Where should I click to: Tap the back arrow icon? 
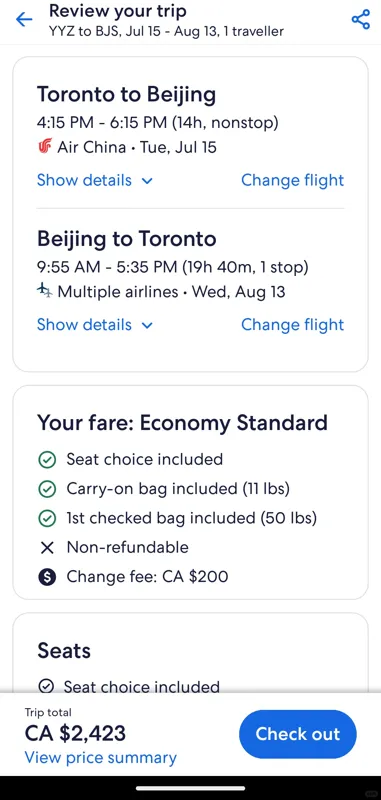24,19
